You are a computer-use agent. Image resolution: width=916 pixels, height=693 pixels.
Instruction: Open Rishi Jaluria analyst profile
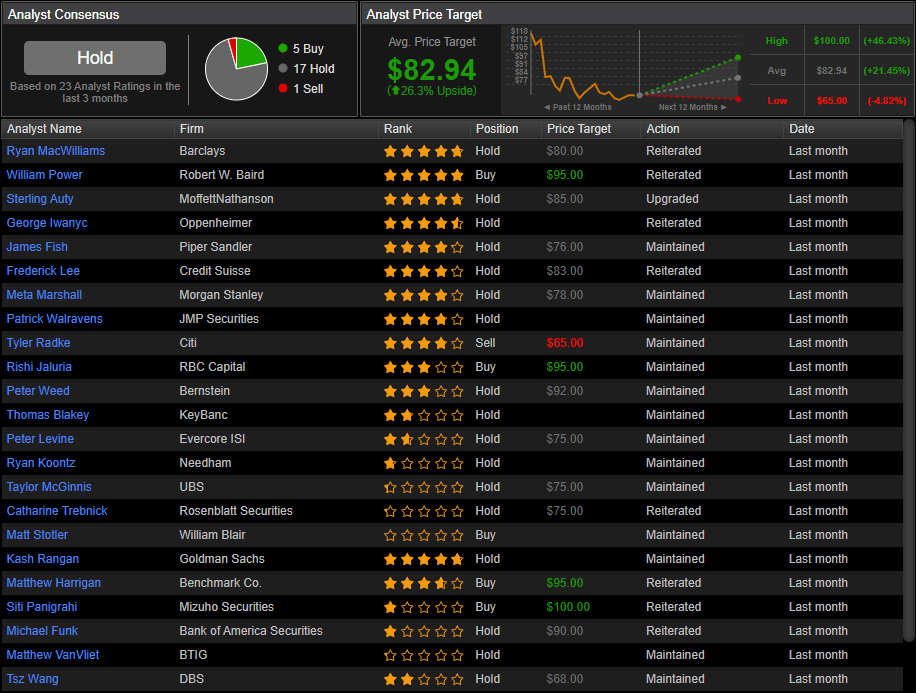click(x=39, y=366)
